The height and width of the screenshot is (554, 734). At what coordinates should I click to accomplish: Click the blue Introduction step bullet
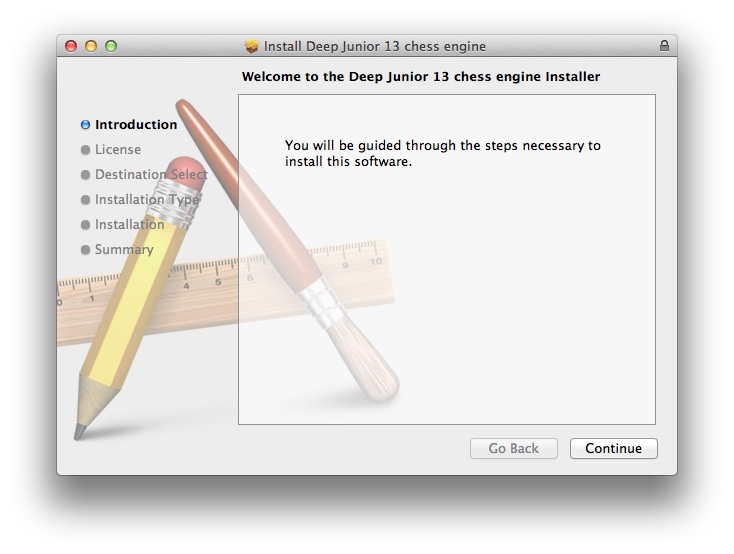(85, 125)
